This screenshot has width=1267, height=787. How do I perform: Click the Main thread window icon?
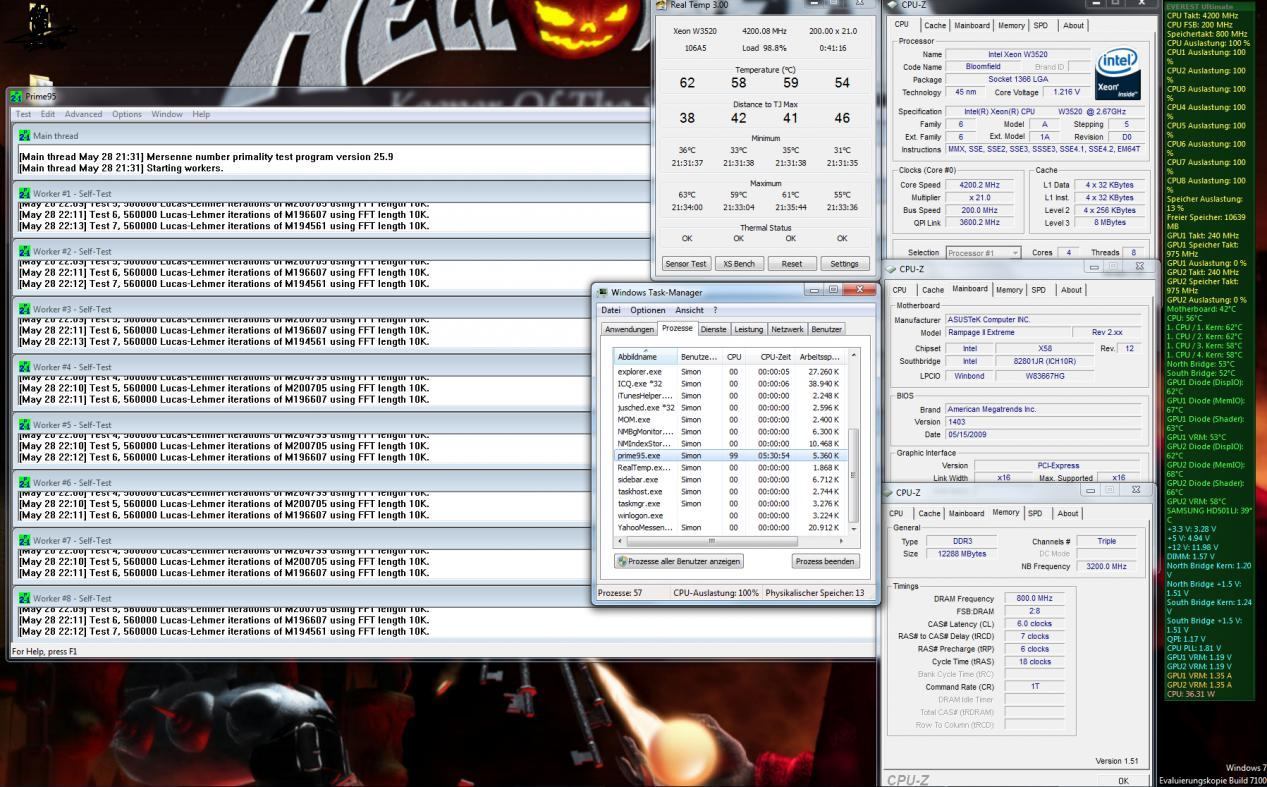pyautogui.click(x=25, y=136)
